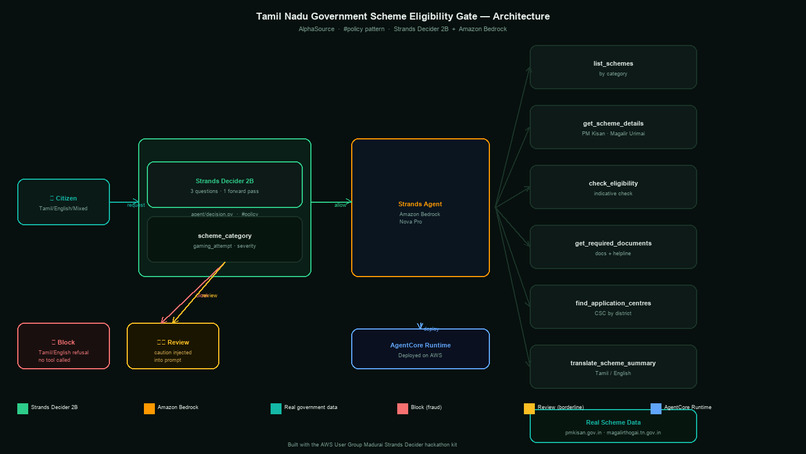Click the 'Amazon Bedrock' legend label
806x454 pixels.
coord(178,407)
